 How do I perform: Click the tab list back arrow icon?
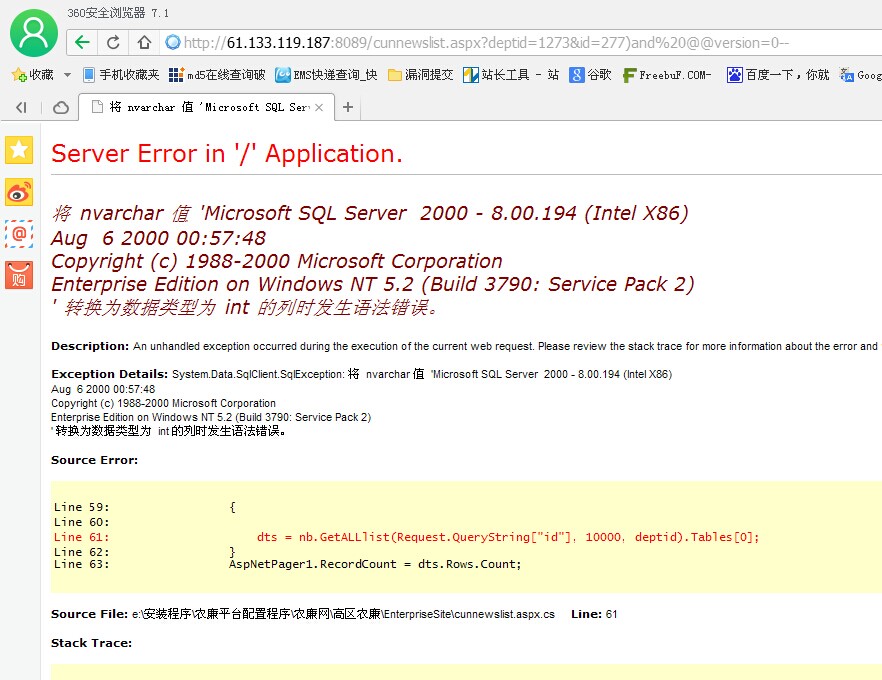(21, 107)
